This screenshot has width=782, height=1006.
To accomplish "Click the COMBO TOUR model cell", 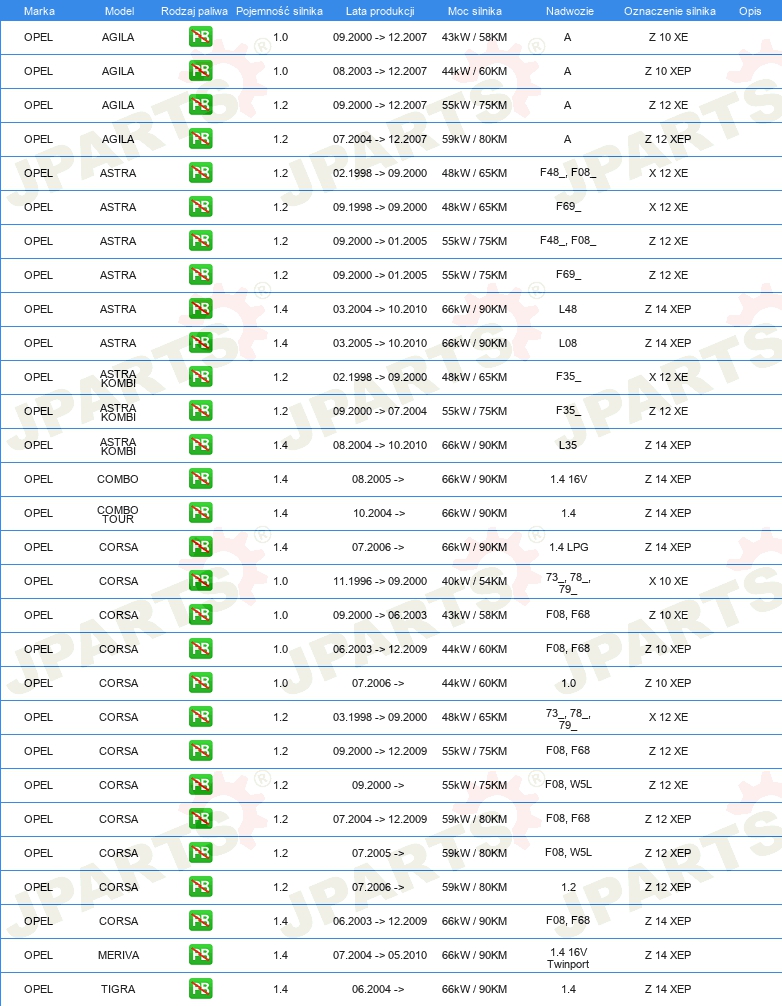I will [x=118, y=514].
